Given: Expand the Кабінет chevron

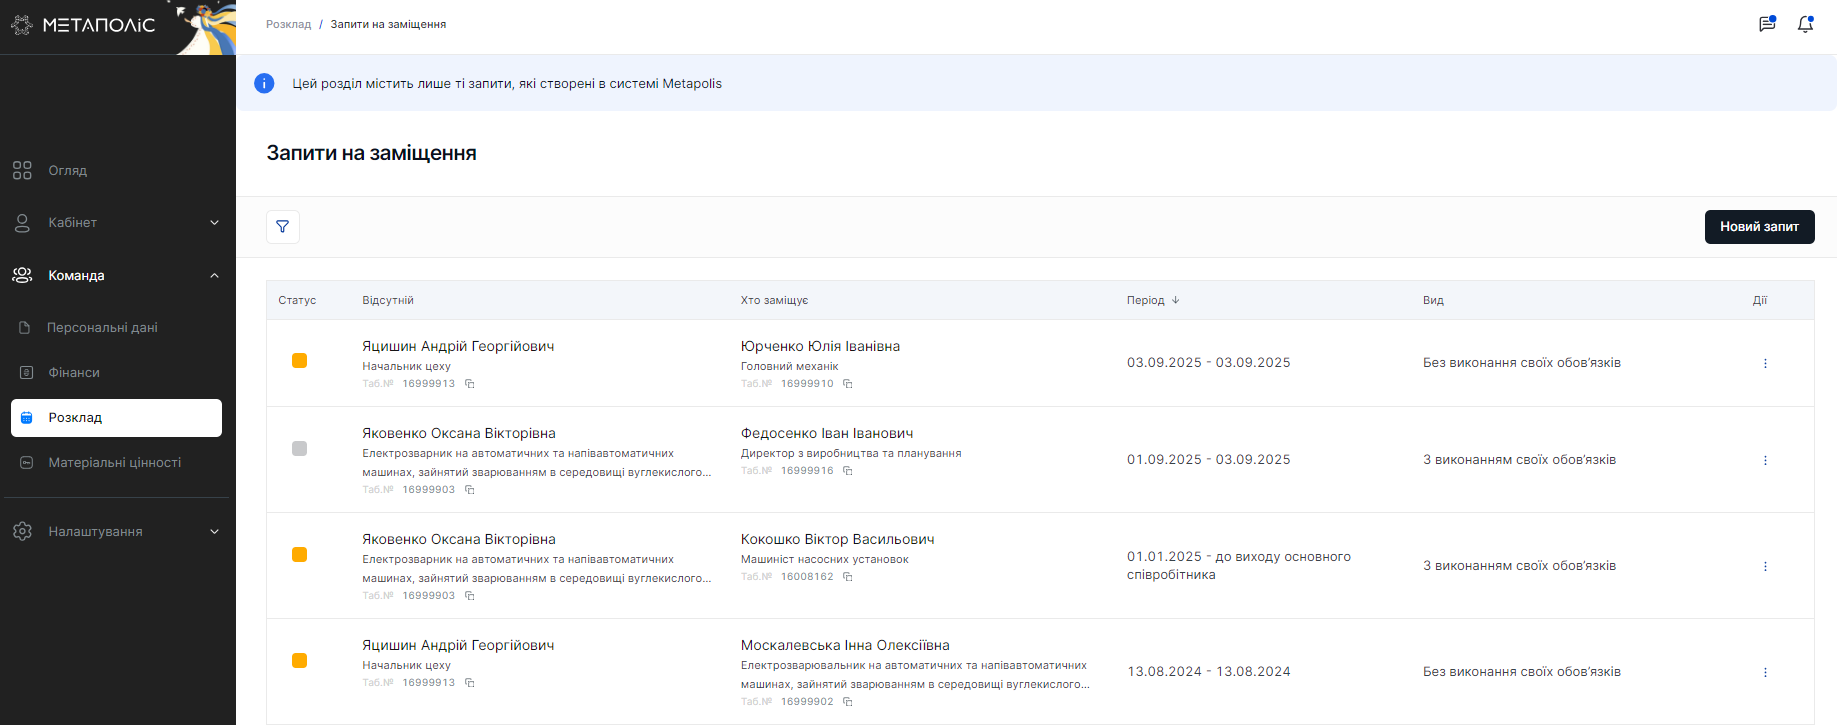Looking at the screenshot, I should coord(214,222).
